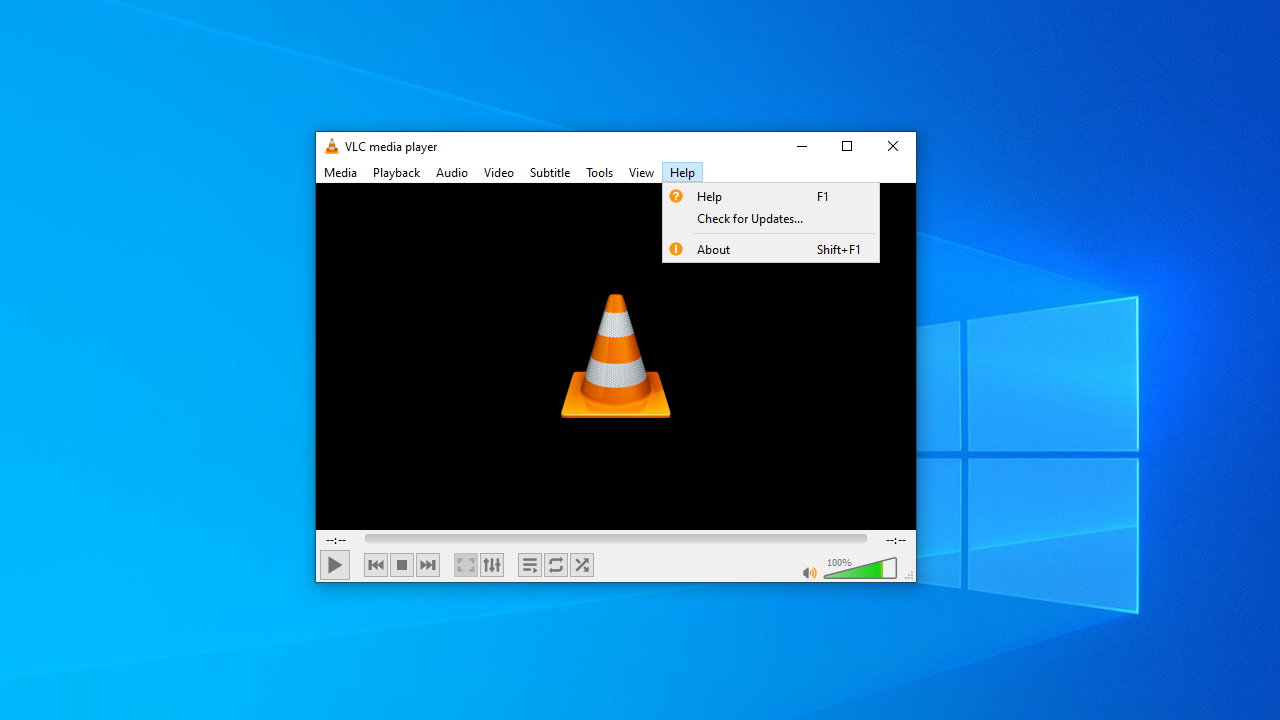Toggle the playlist view

click(x=530, y=565)
